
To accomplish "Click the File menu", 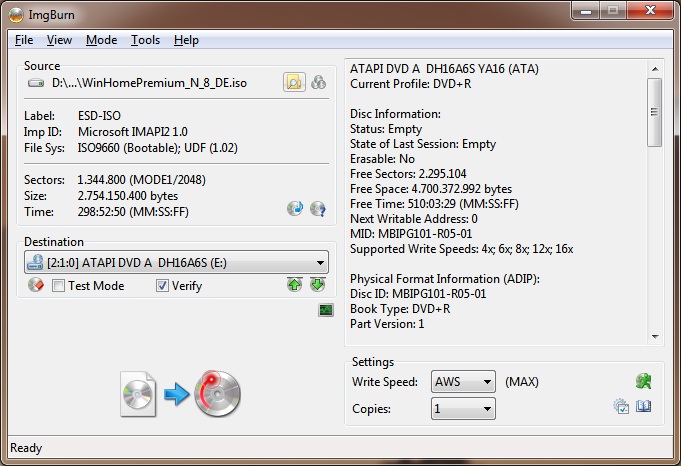I will tap(24, 40).
